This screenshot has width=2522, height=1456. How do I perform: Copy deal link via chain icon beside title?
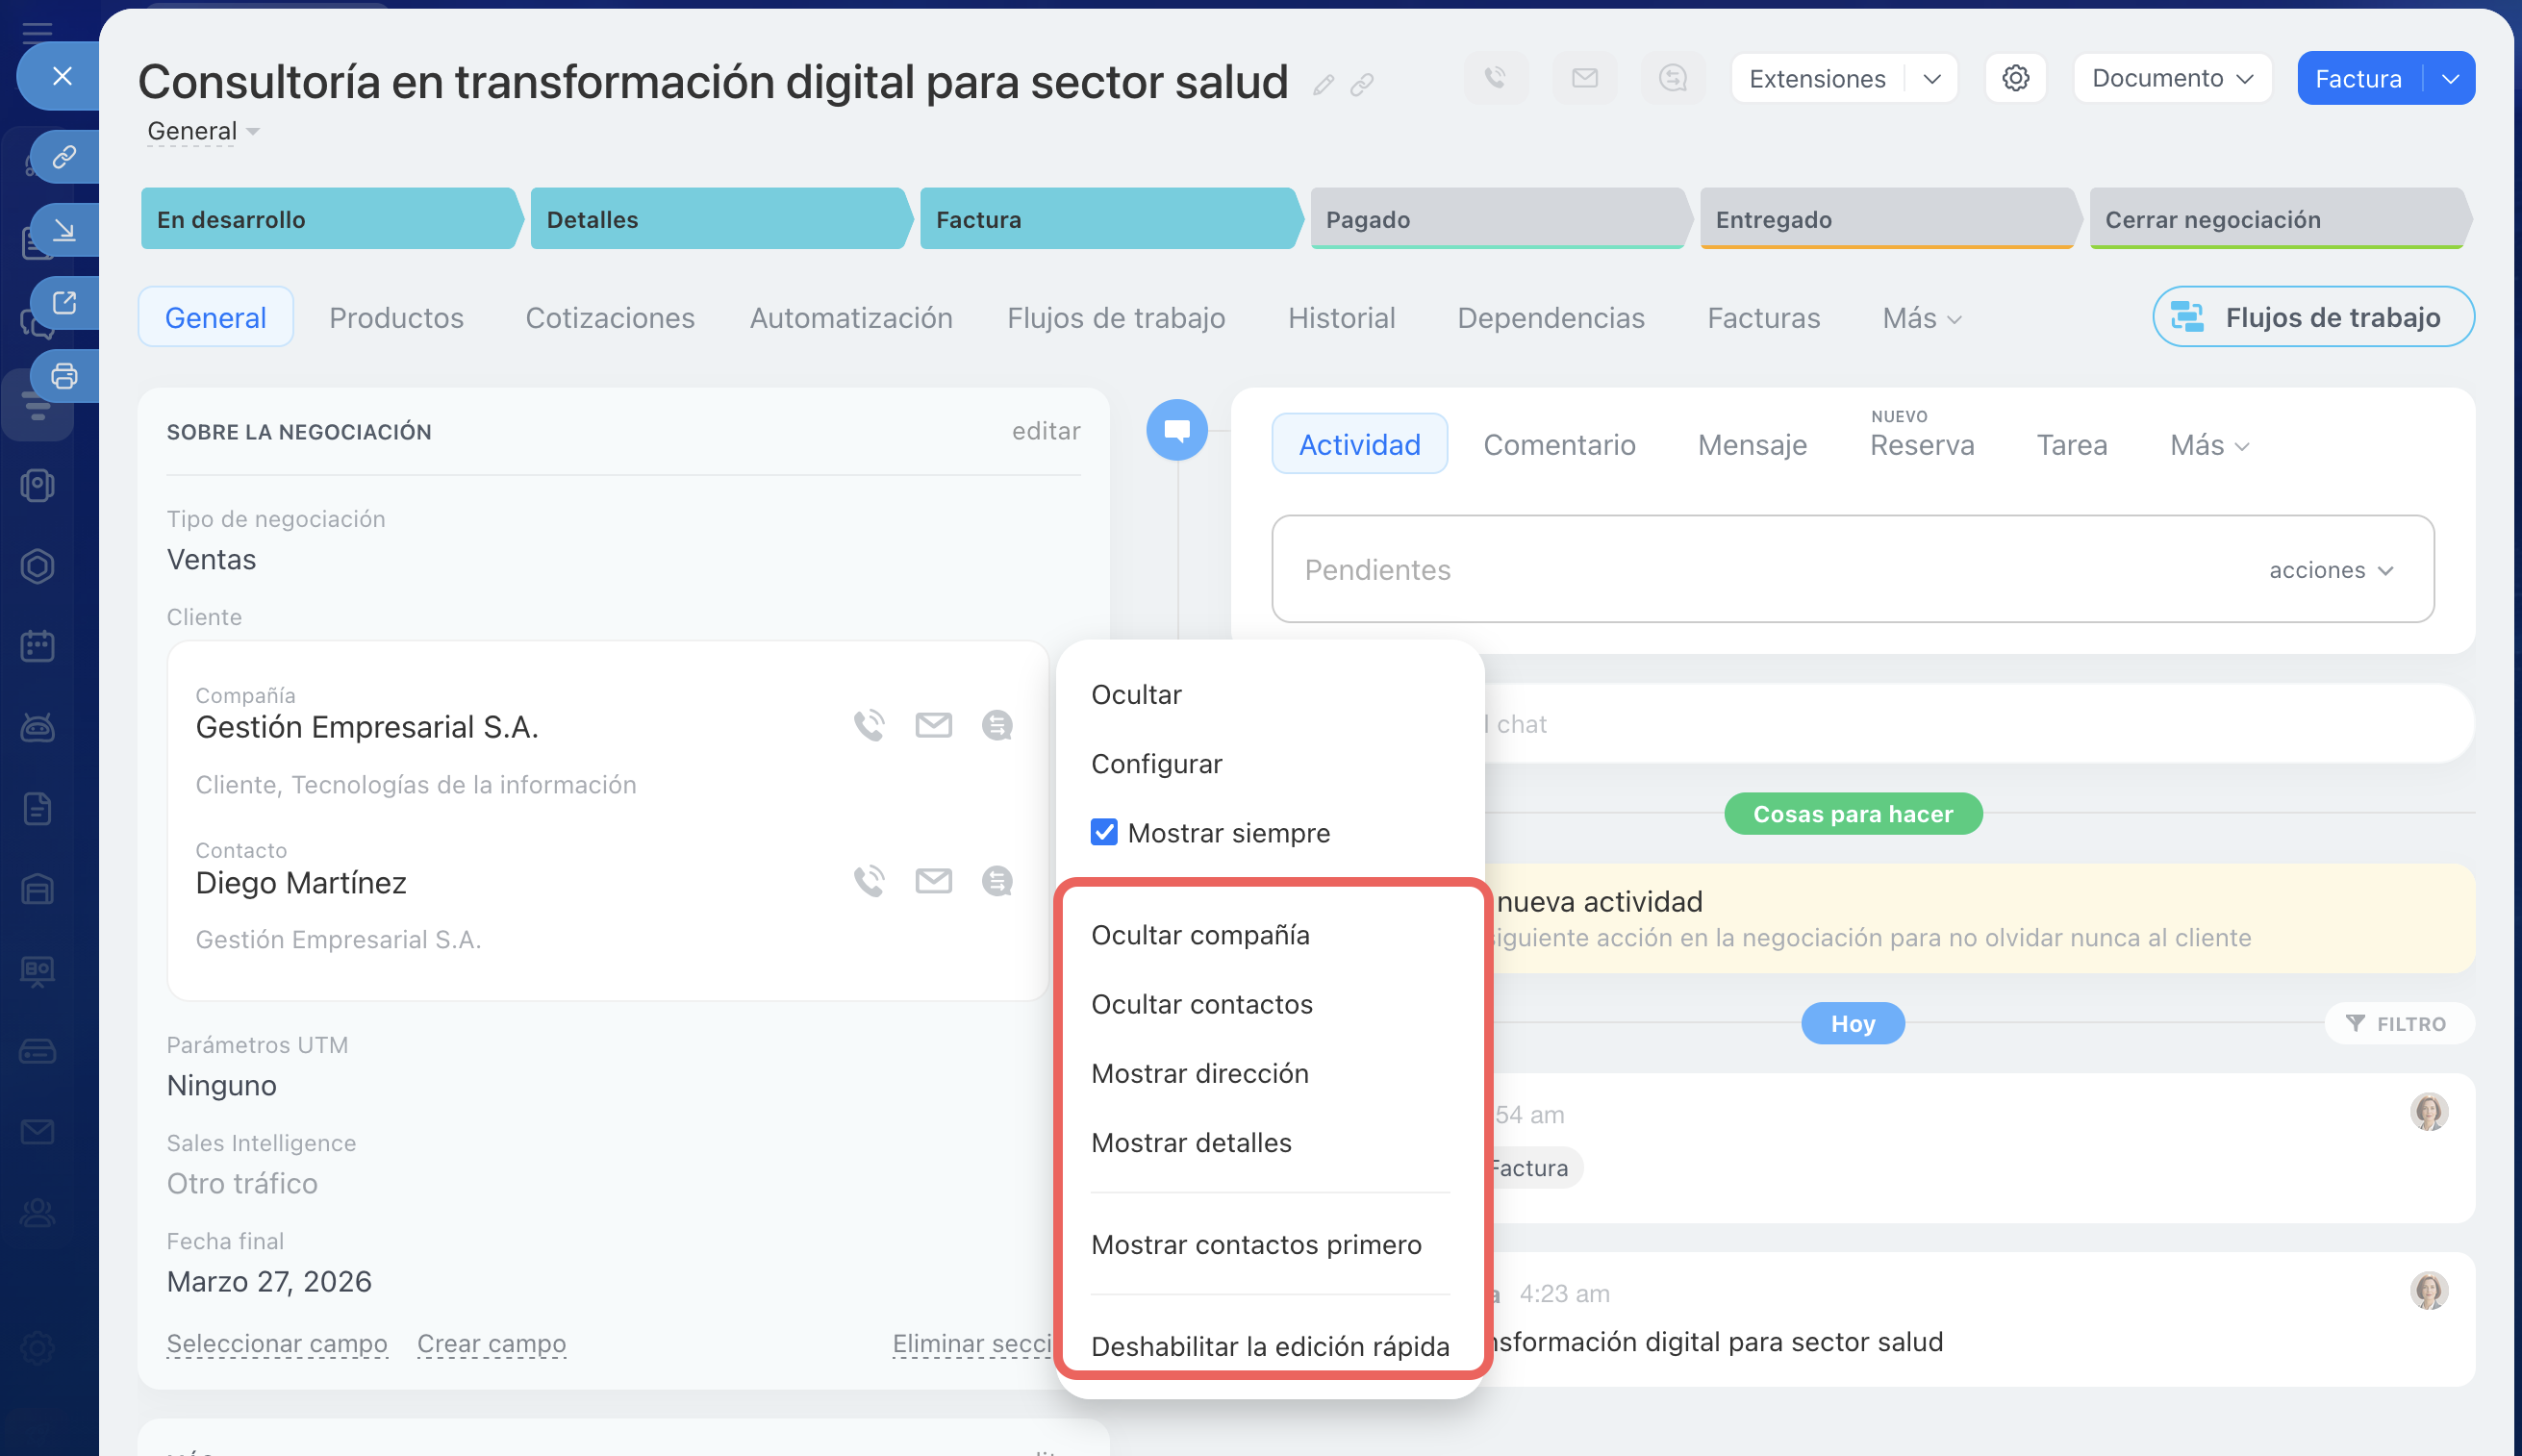click(1361, 86)
